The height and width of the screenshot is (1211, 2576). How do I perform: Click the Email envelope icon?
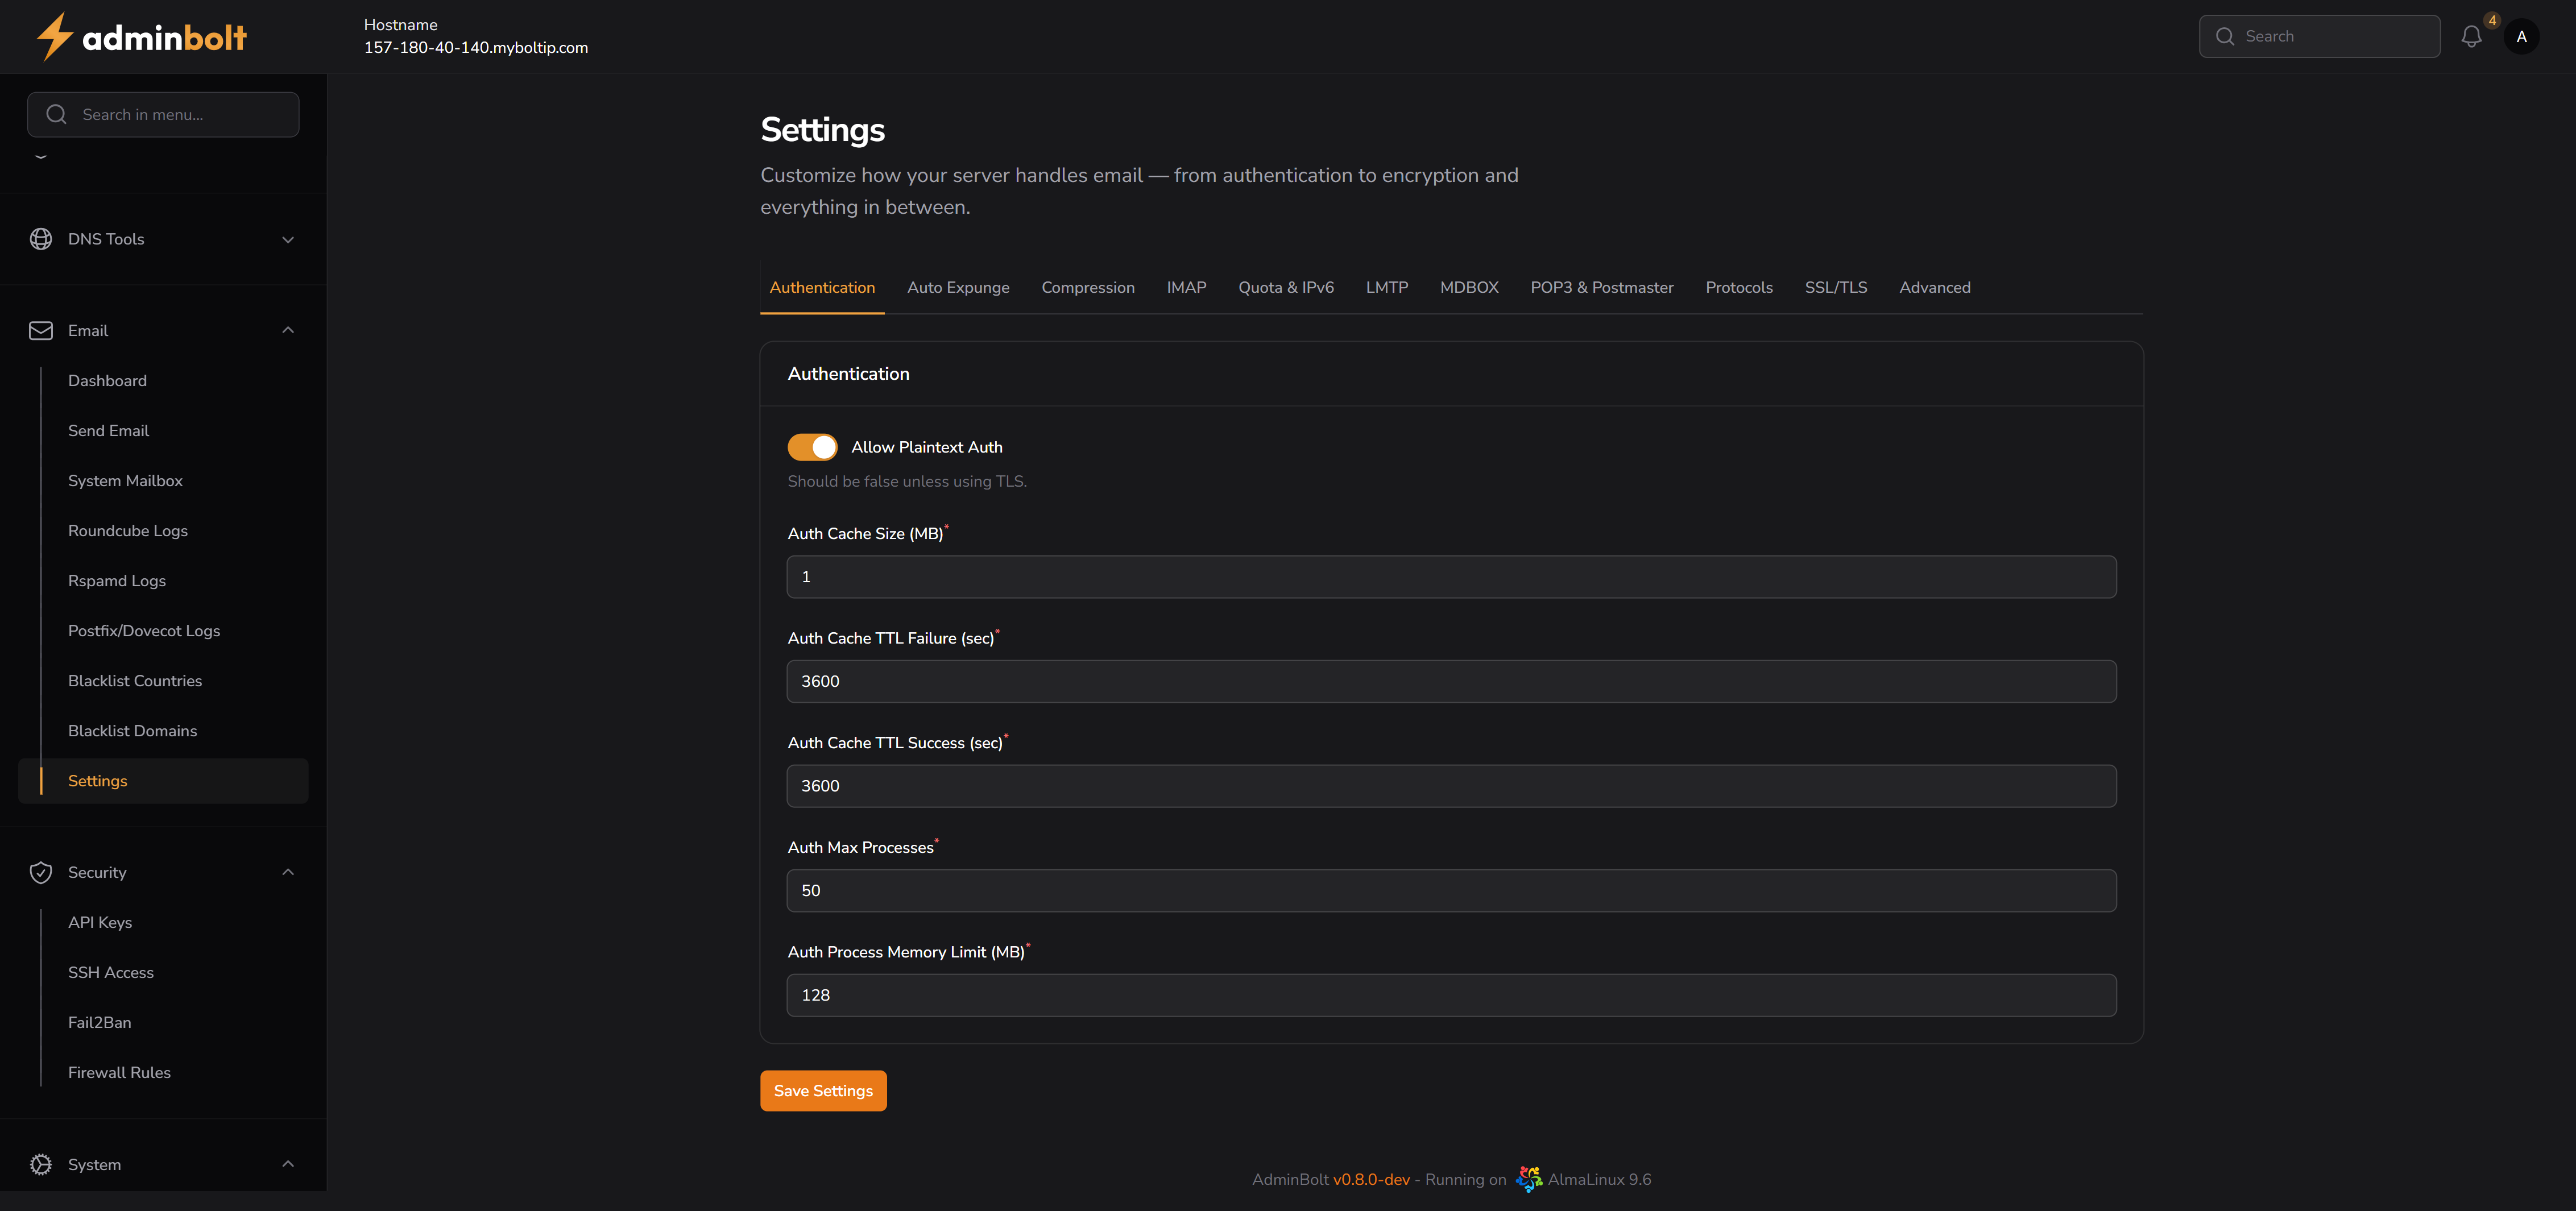pos(41,331)
